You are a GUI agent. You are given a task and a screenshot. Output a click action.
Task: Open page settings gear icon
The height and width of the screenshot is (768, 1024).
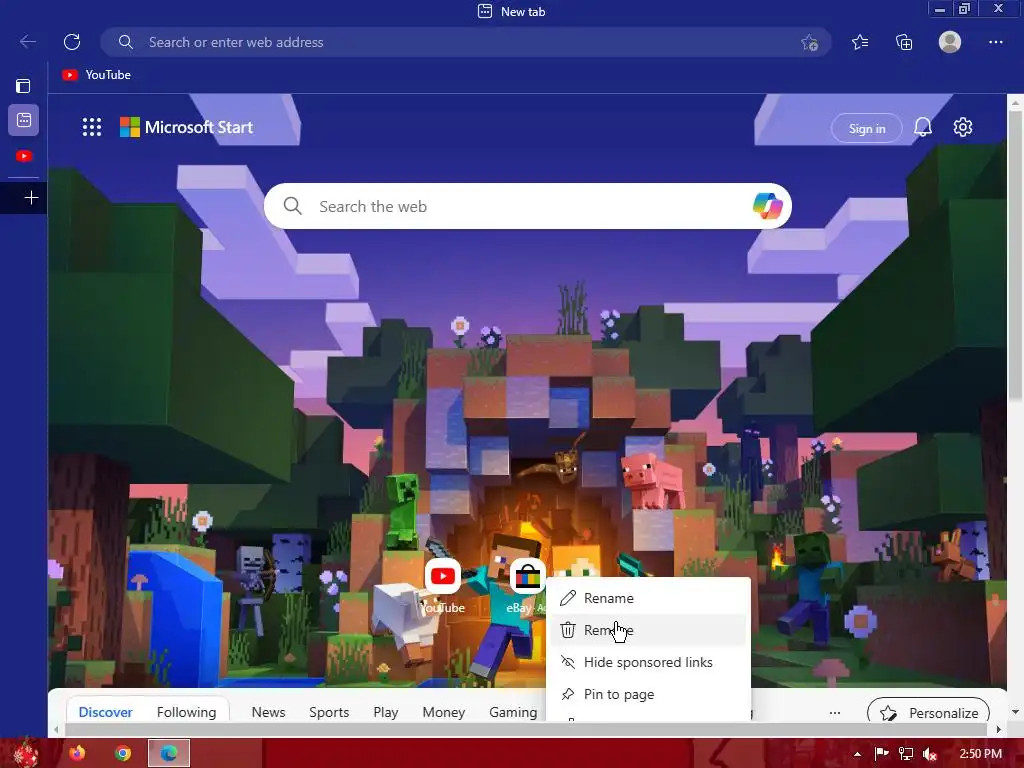tap(963, 127)
